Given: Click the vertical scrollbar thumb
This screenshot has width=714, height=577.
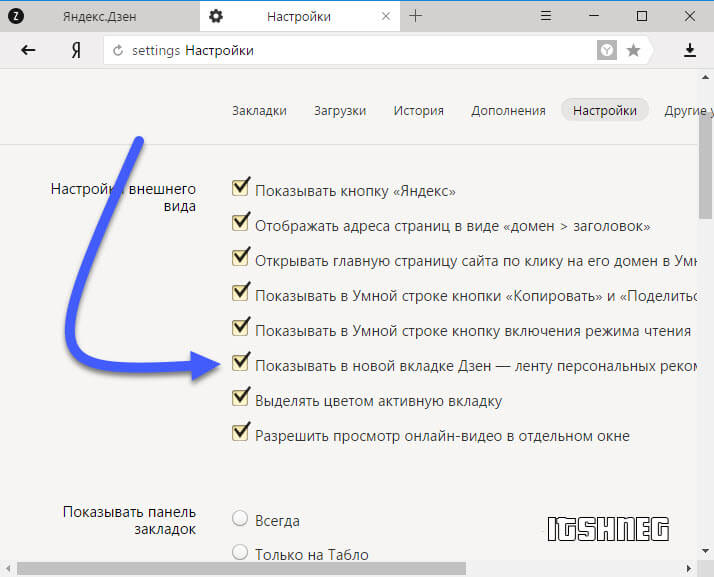Looking at the screenshot, I should tap(705, 167).
